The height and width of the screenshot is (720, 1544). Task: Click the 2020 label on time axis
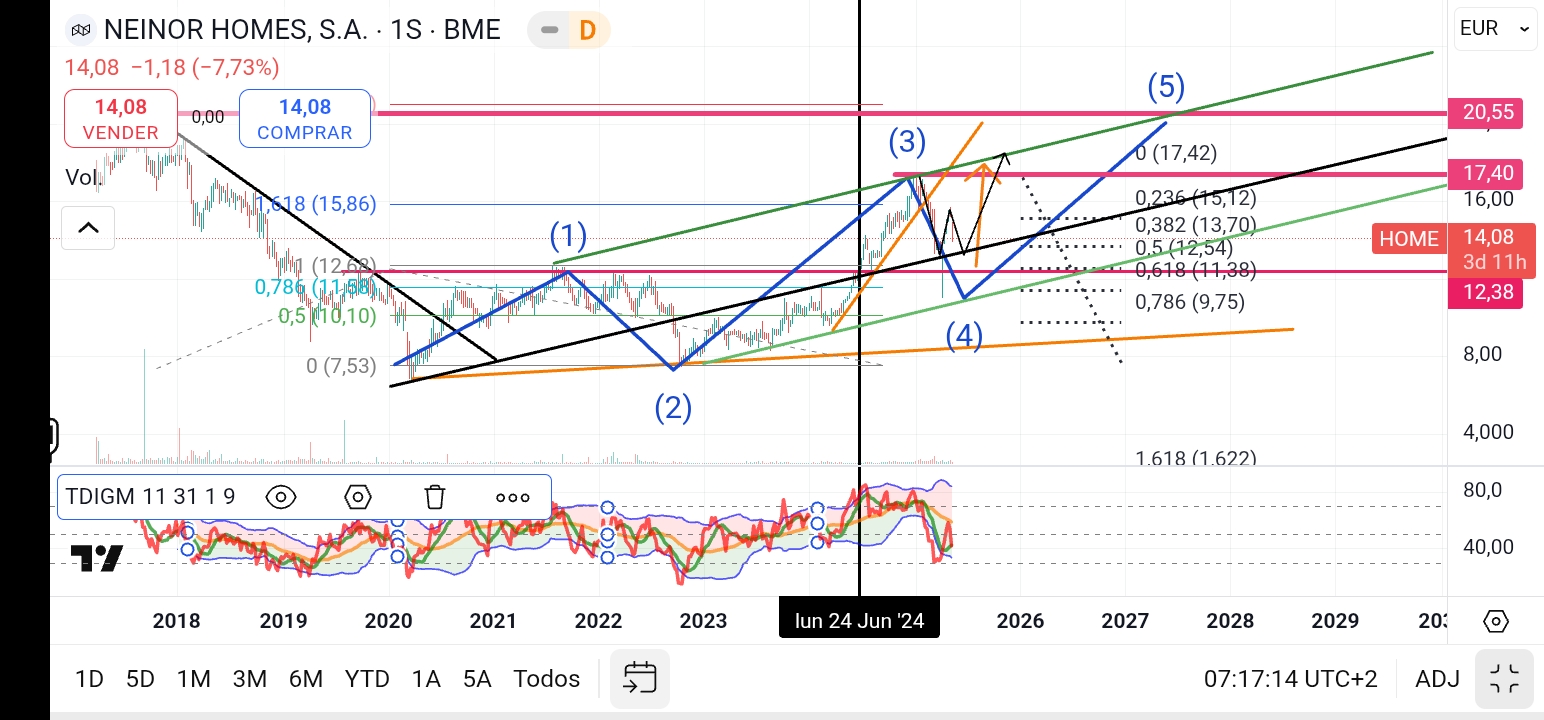388,621
